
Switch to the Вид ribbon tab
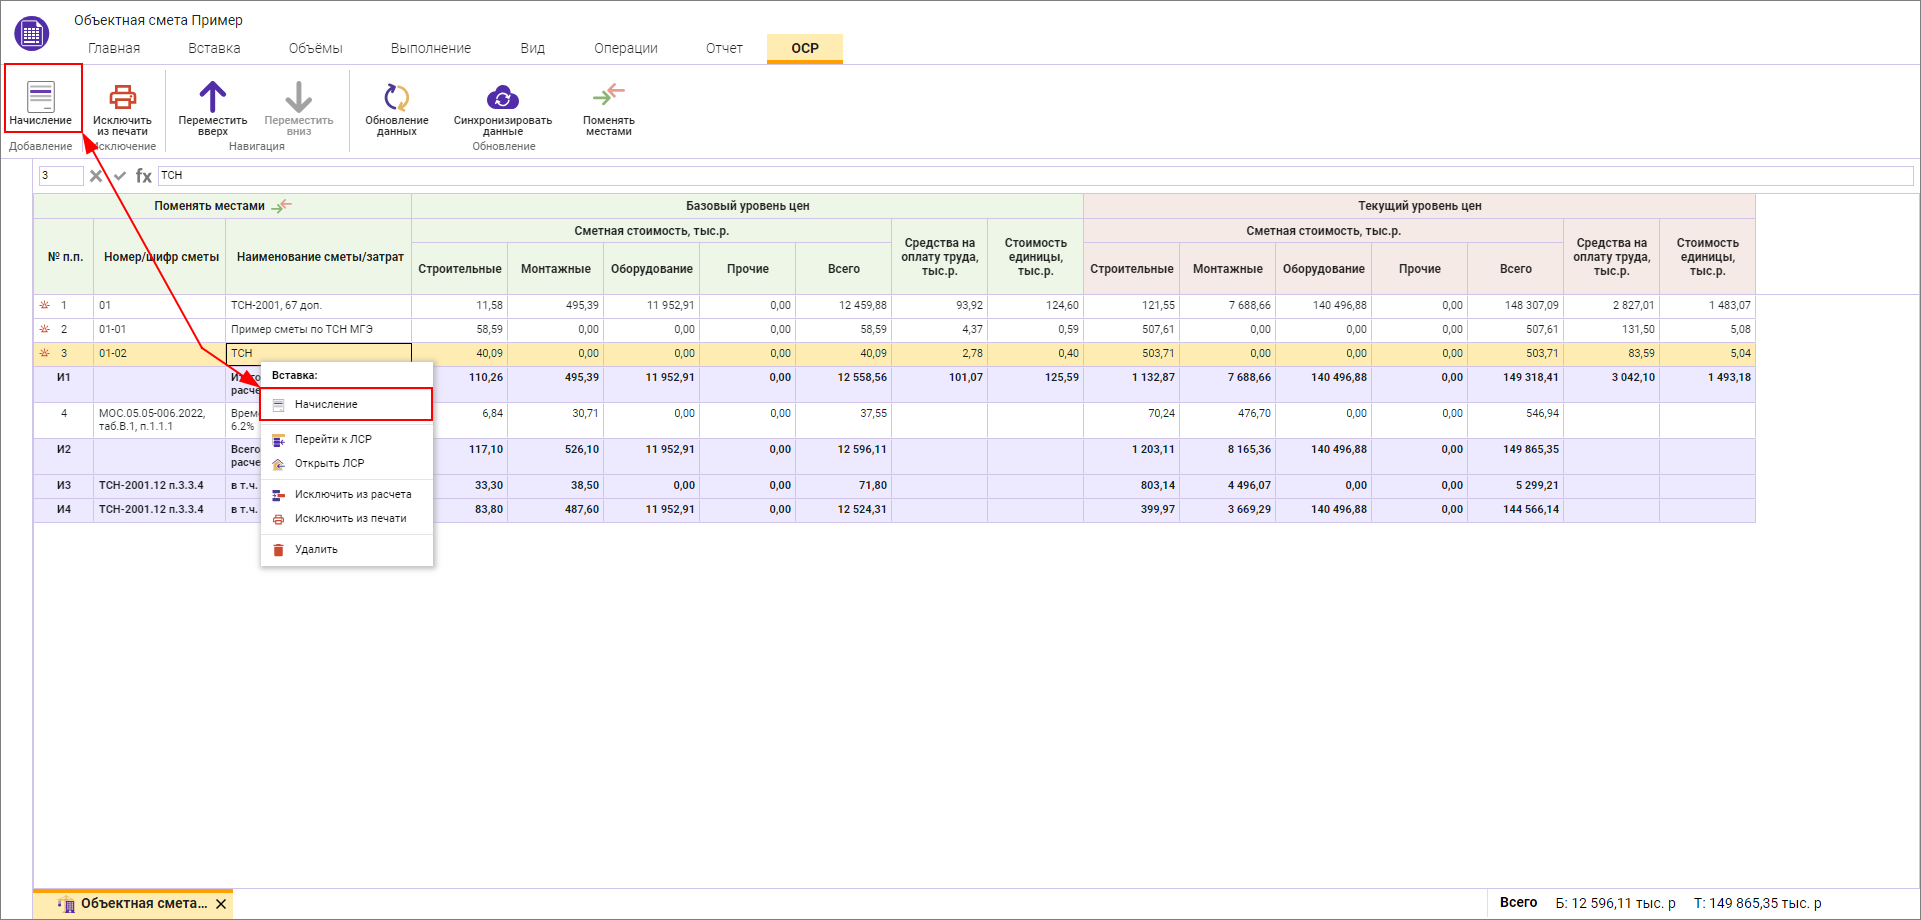coord(533,48)
